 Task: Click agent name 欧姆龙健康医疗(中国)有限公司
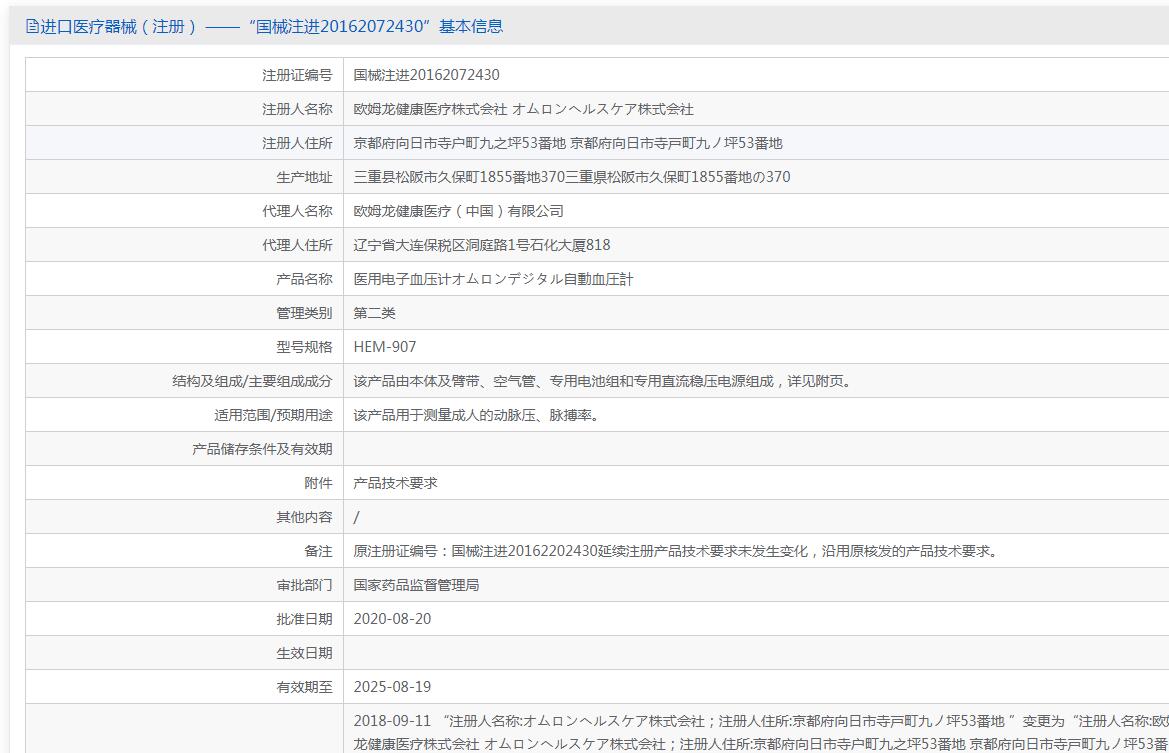click(x=459, y=211)
